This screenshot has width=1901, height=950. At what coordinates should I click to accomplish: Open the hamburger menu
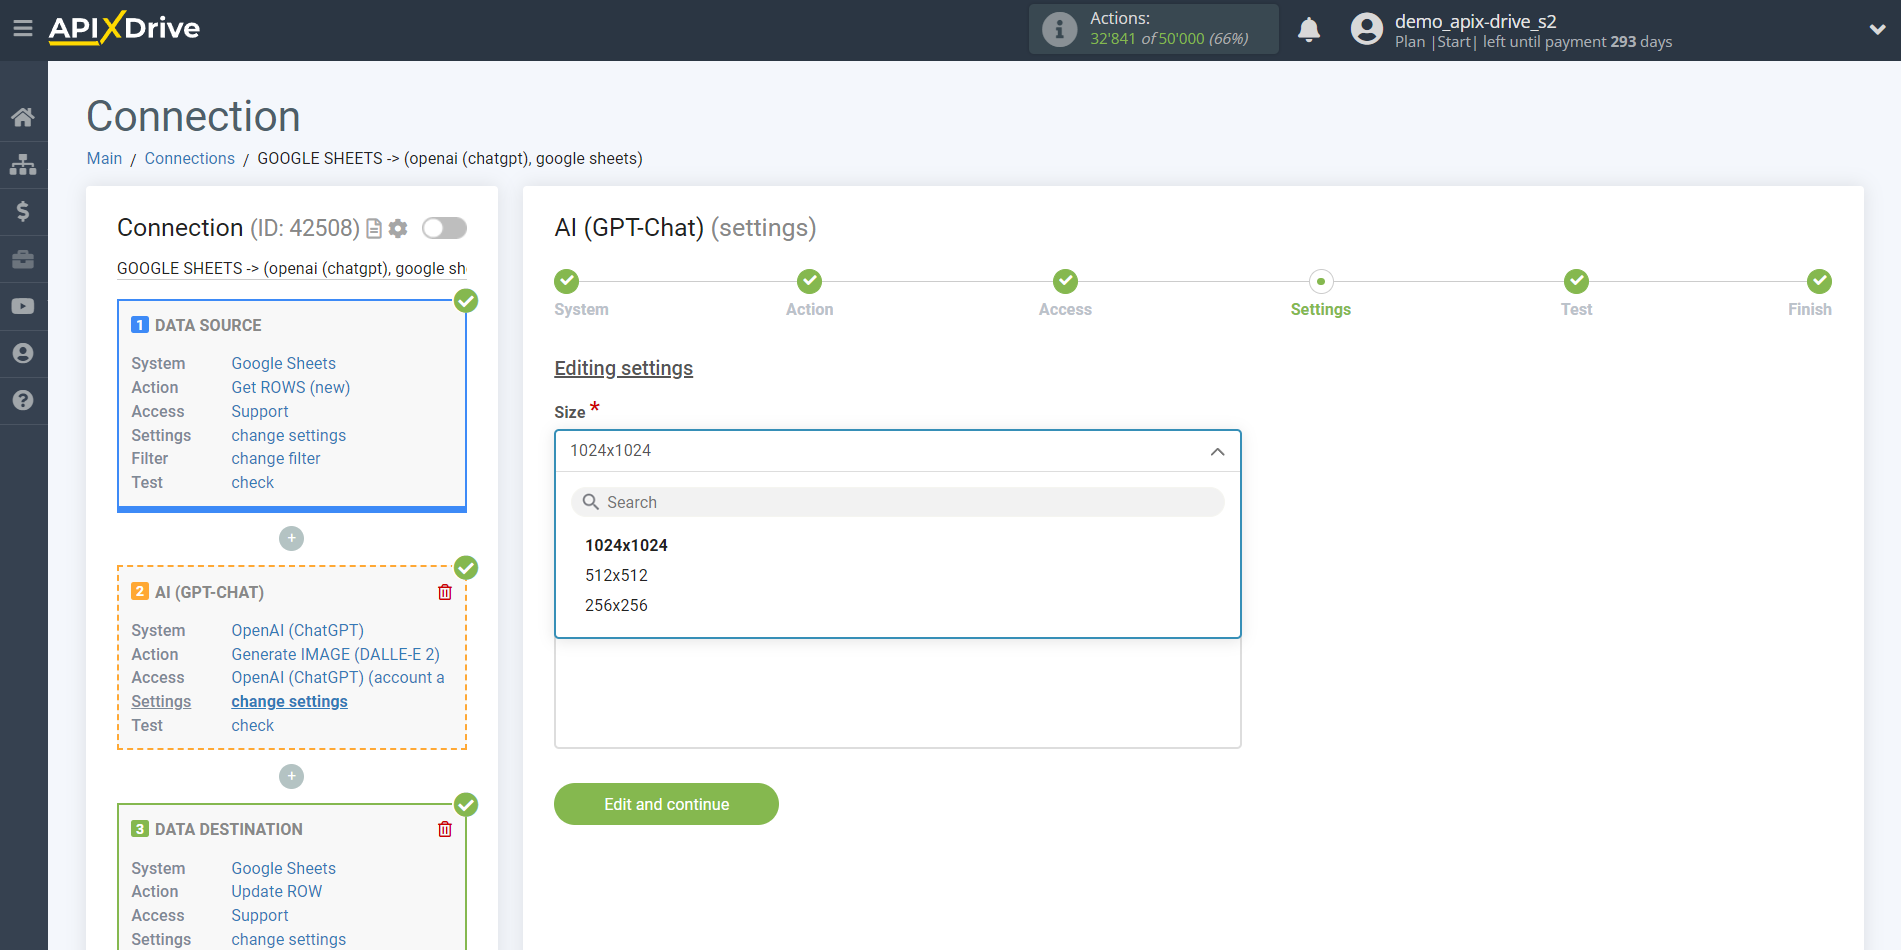[x=23, y=29]
